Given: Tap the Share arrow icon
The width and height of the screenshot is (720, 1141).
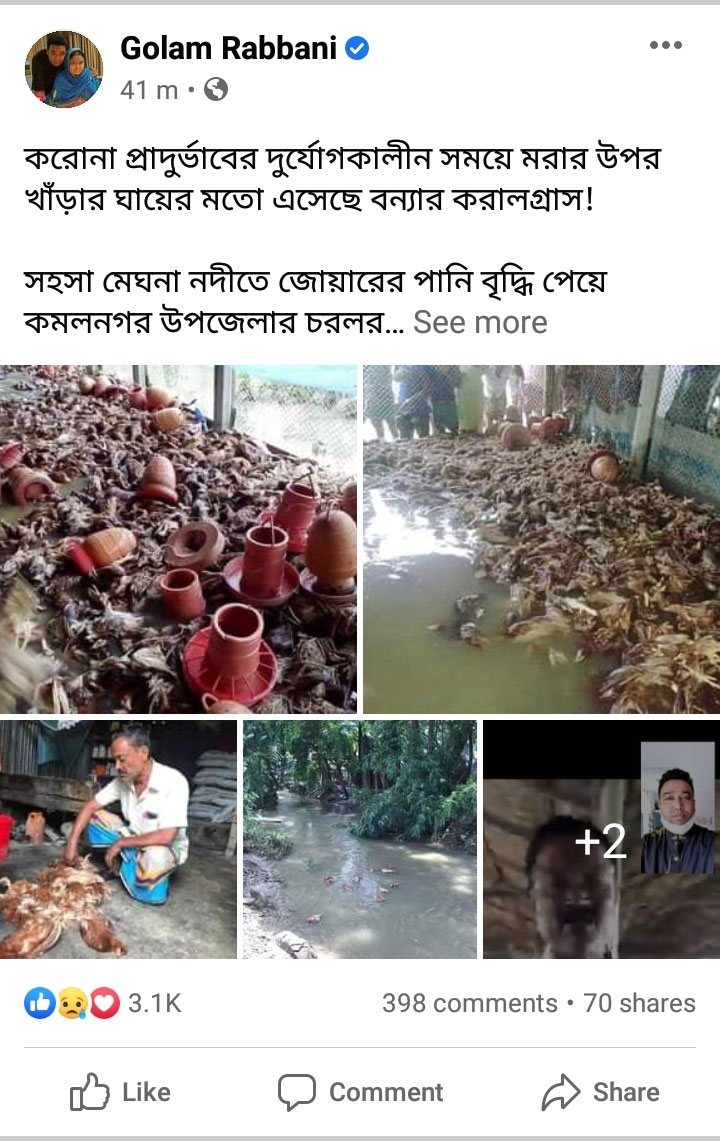Looking at the screenshot, I should (561, 1092).
